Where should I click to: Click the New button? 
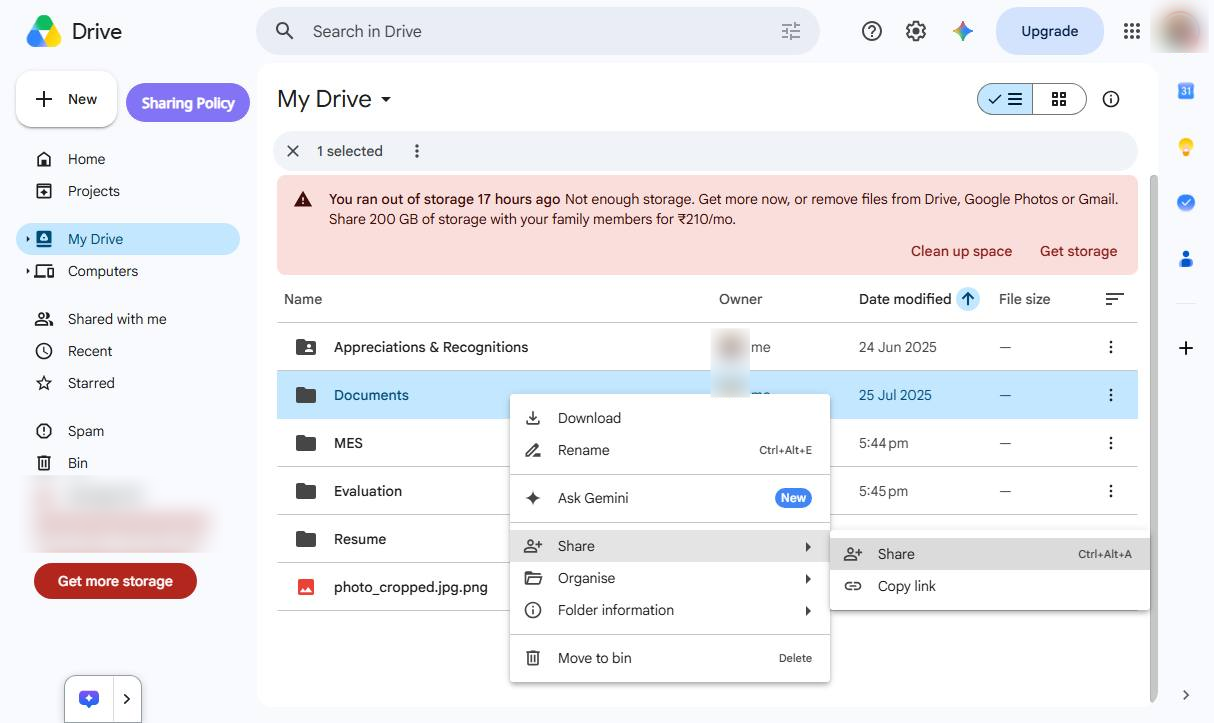(66, 99)
